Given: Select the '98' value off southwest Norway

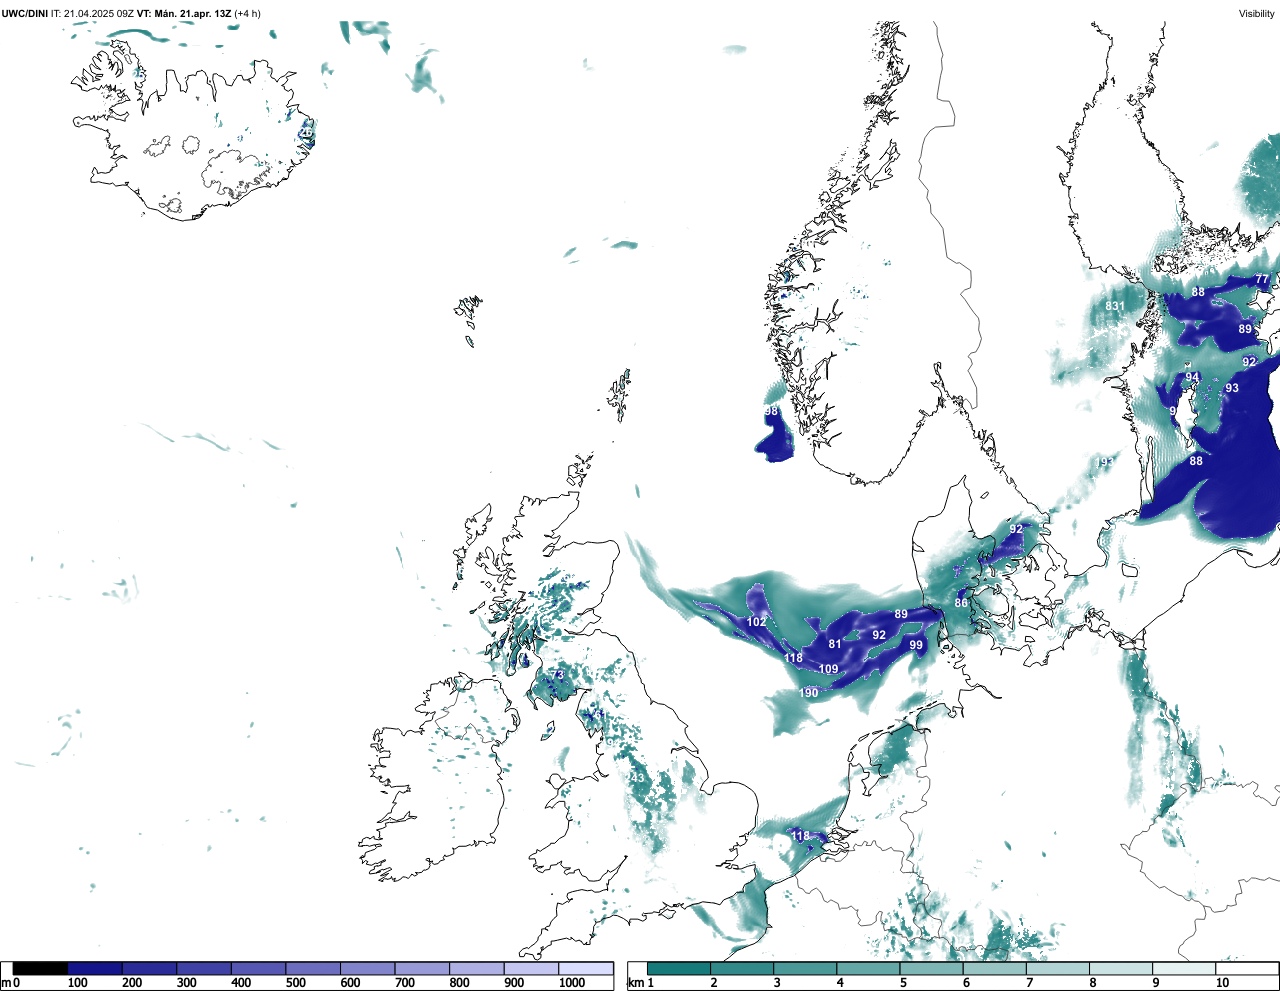Looking at the screenshot, I should (771, 411).
